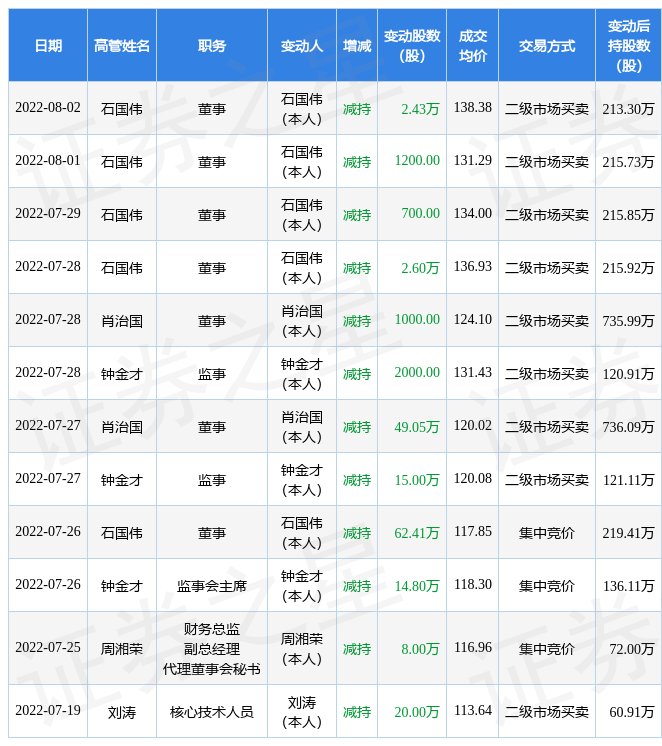
Task: Click the average price 113.64
Action: pyautogui.click(x=473, y=710)
